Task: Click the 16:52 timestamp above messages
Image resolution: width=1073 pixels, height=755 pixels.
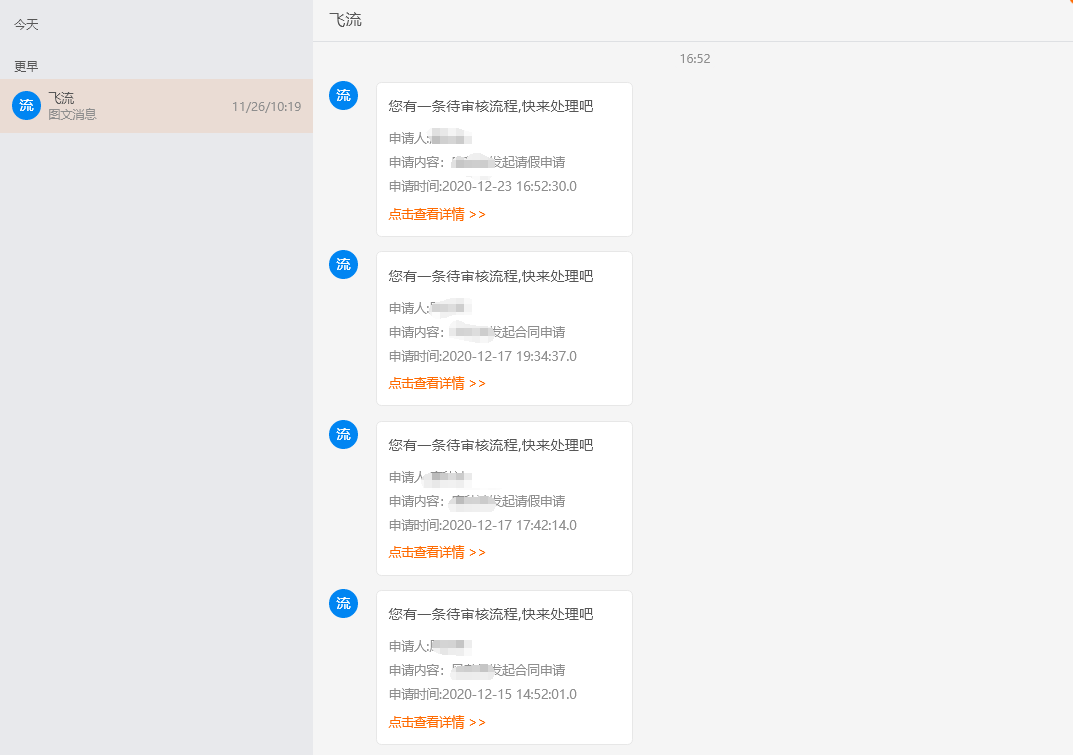Action: tap(694, 59)
